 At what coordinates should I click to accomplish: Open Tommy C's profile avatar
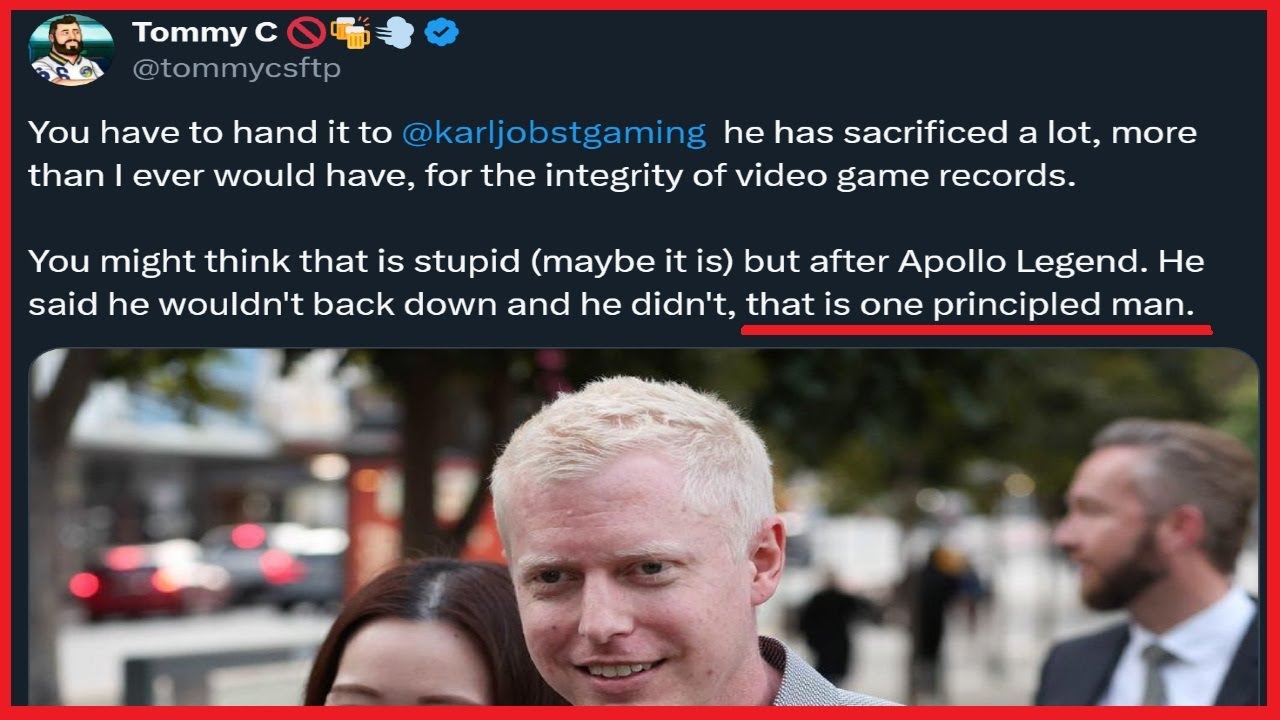[x=70, y=50]
